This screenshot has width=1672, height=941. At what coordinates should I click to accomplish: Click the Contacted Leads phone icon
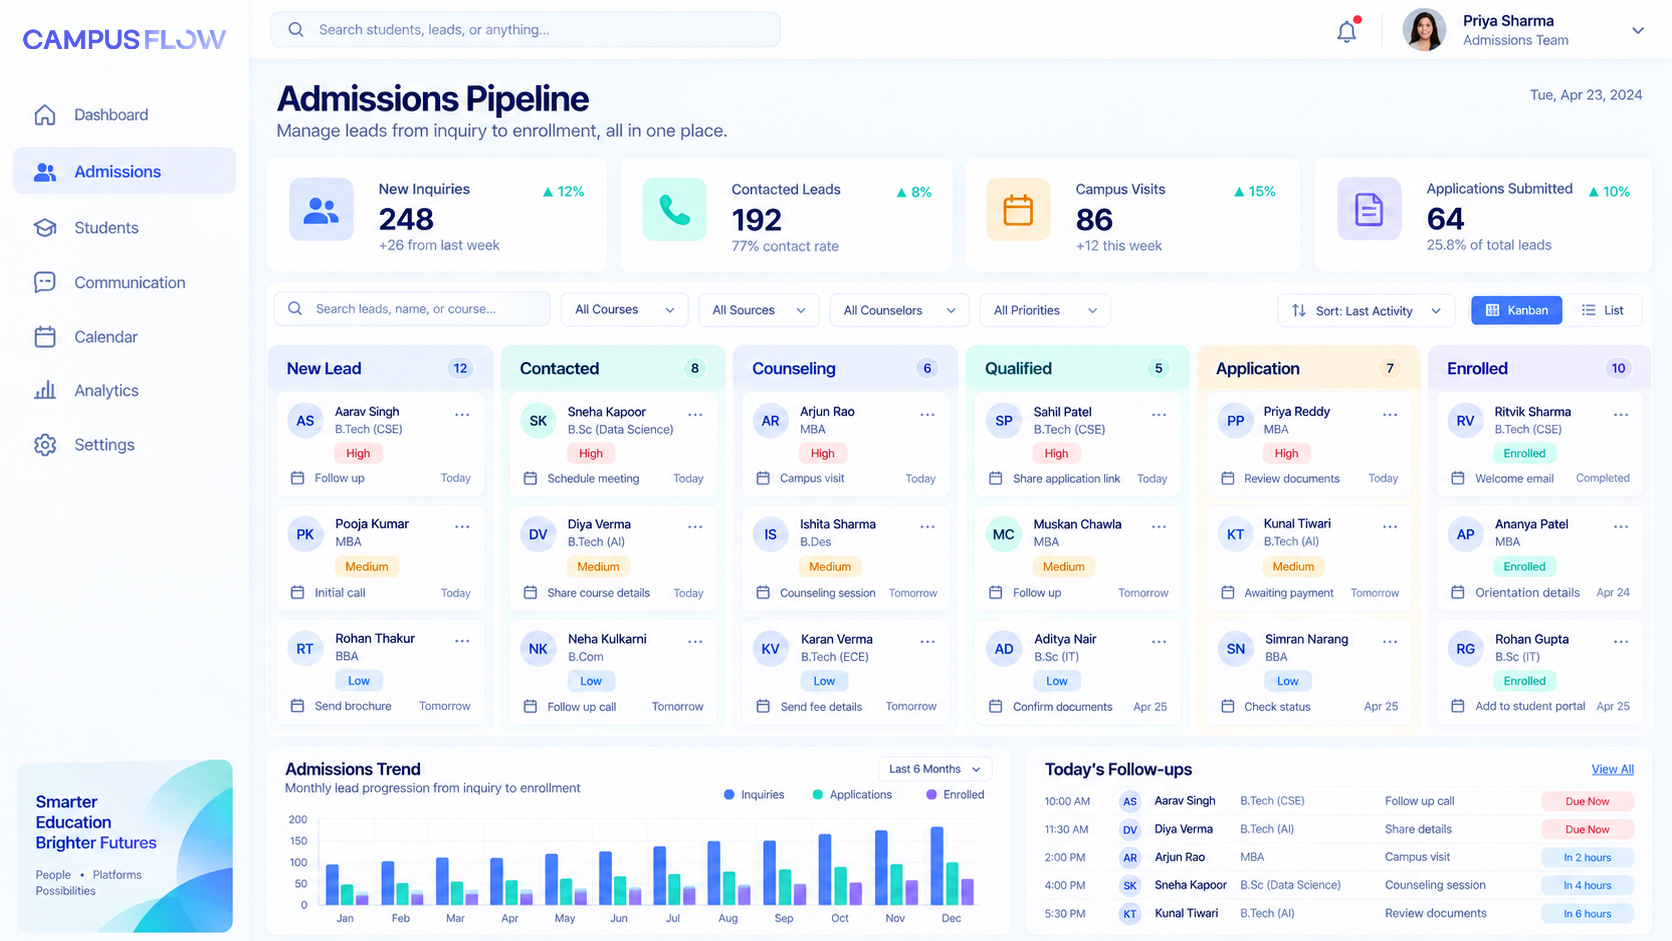click(x=674, y=210)
